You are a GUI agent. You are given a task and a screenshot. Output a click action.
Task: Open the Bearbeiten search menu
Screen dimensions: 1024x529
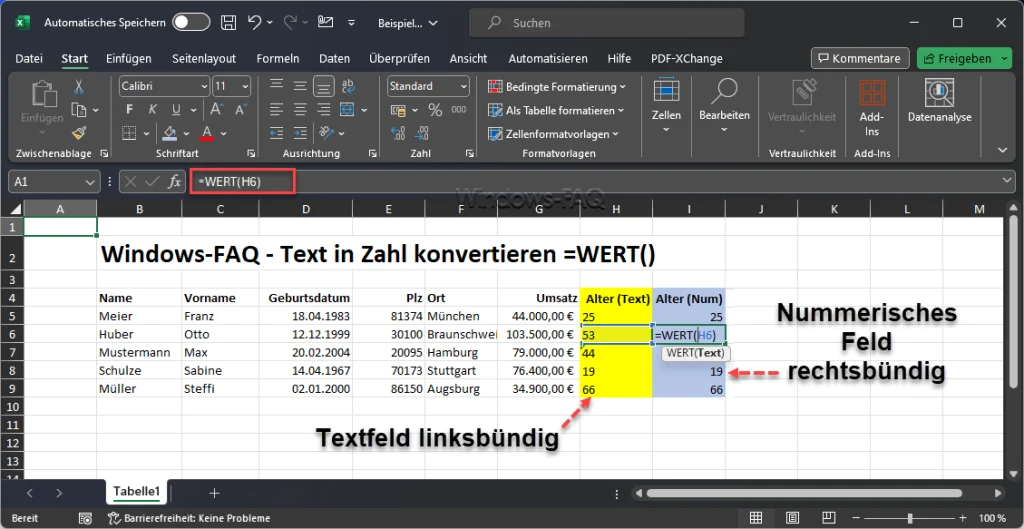tap(724, 104)
